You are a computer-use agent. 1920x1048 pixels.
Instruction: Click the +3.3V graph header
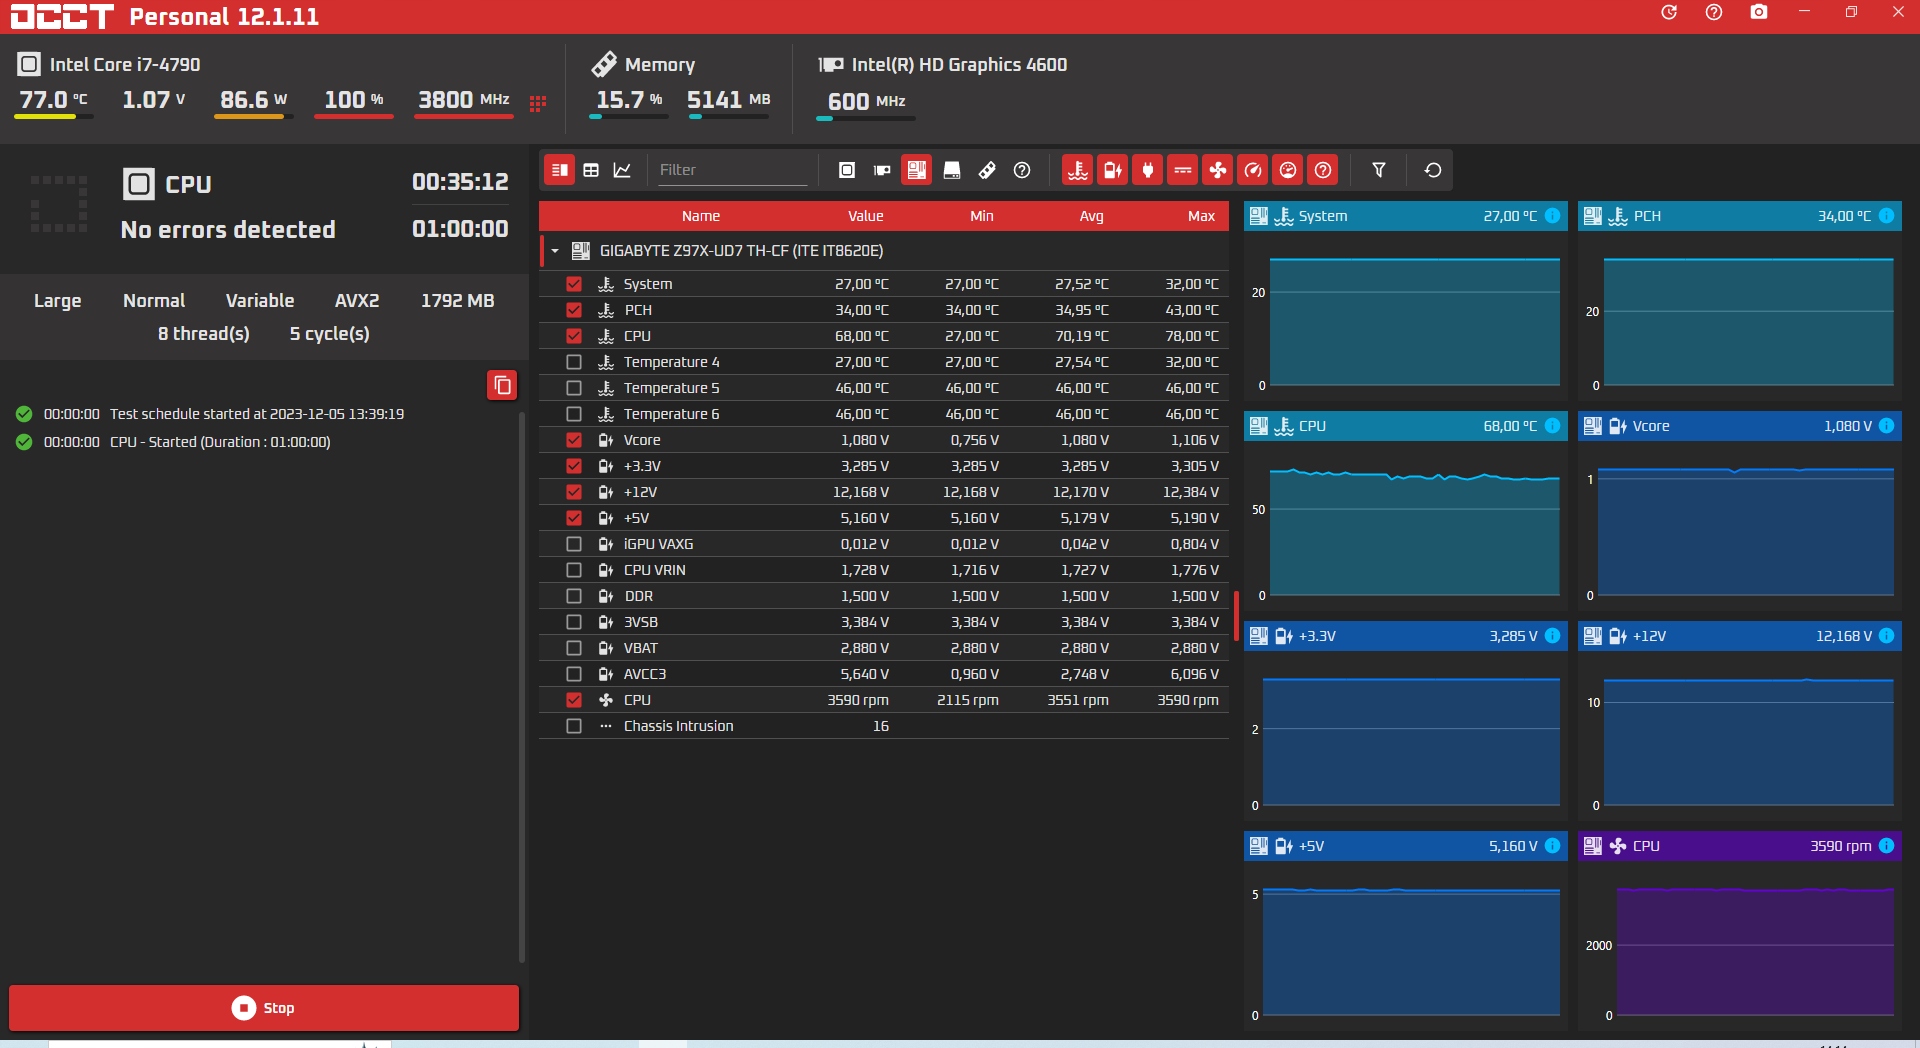pos(1406,636)
